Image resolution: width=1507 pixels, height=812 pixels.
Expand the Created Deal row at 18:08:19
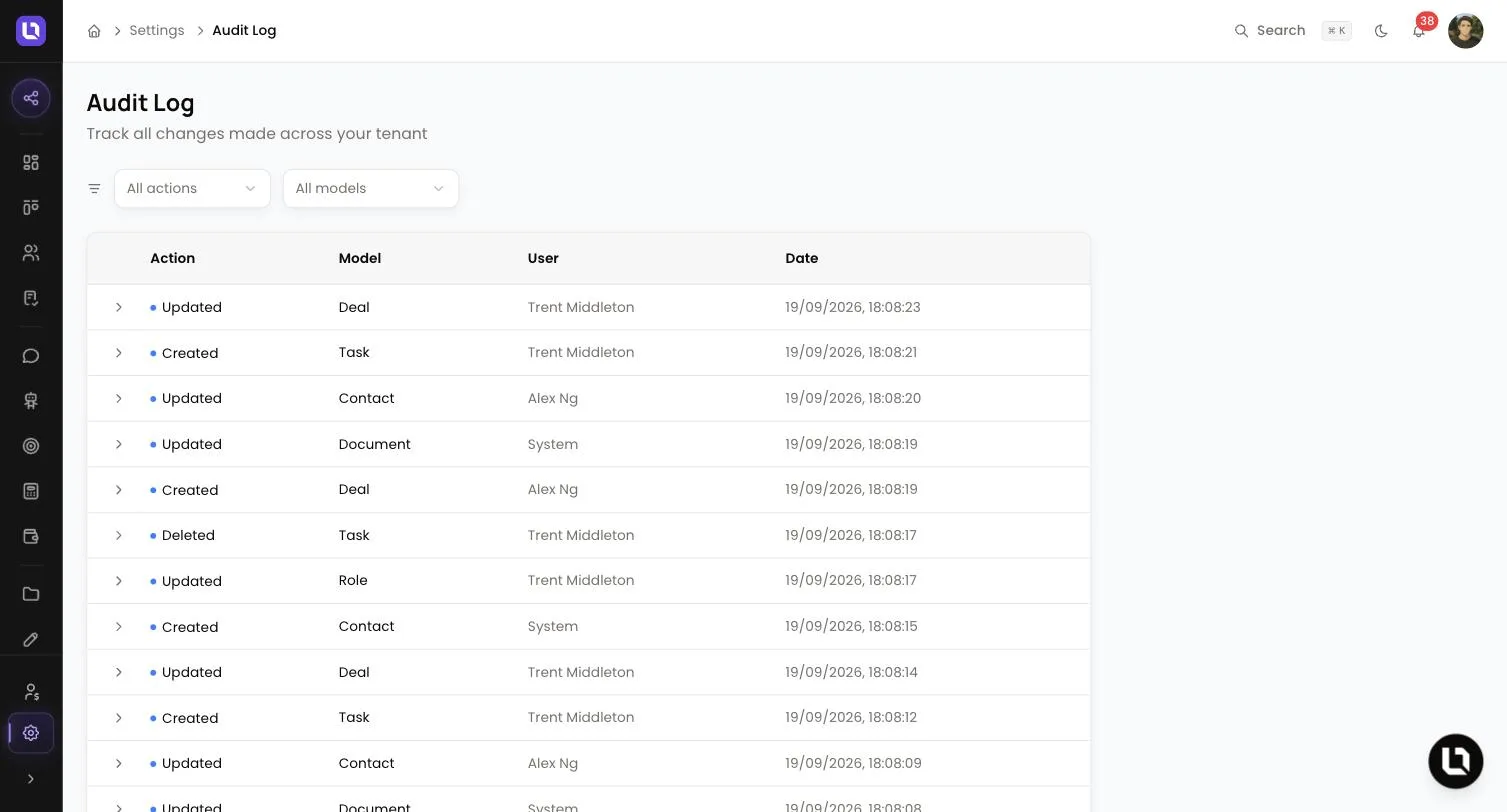118,490
